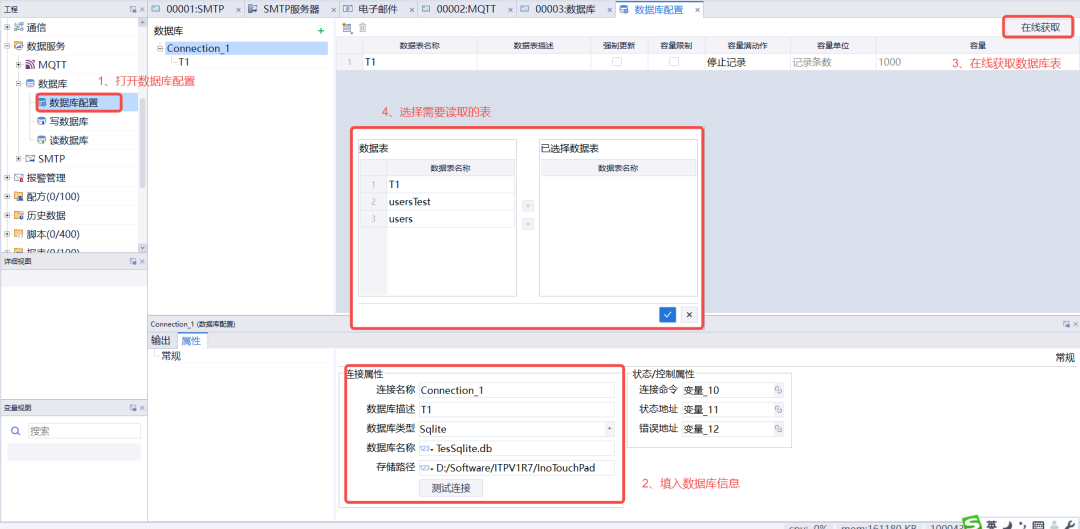Open the 数据库类型 Sqlite dropdown
1080x529 pixels.
610,429
